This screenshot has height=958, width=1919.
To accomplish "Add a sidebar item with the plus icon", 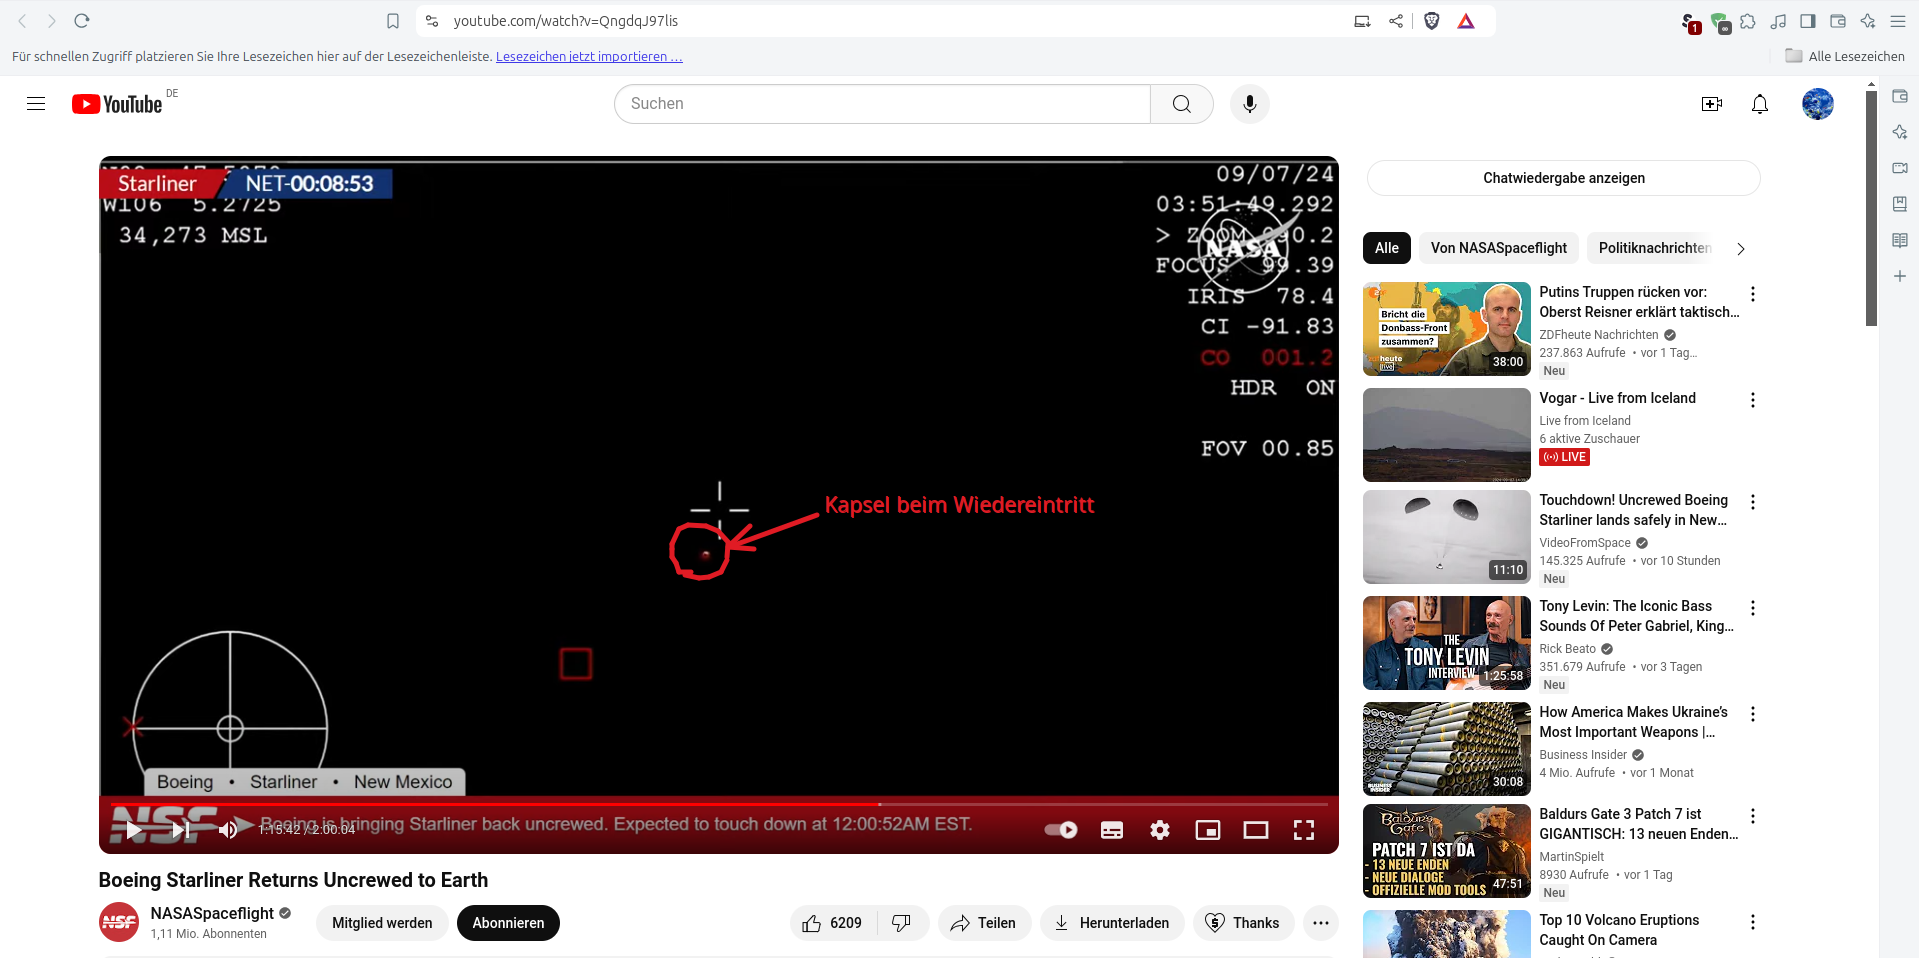I will pos(1900,276).
